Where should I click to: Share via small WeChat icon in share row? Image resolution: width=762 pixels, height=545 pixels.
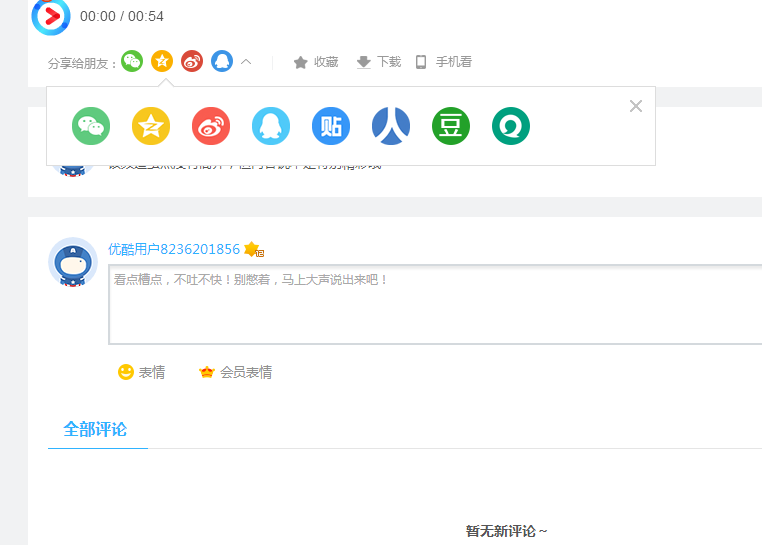pos(132,61)
